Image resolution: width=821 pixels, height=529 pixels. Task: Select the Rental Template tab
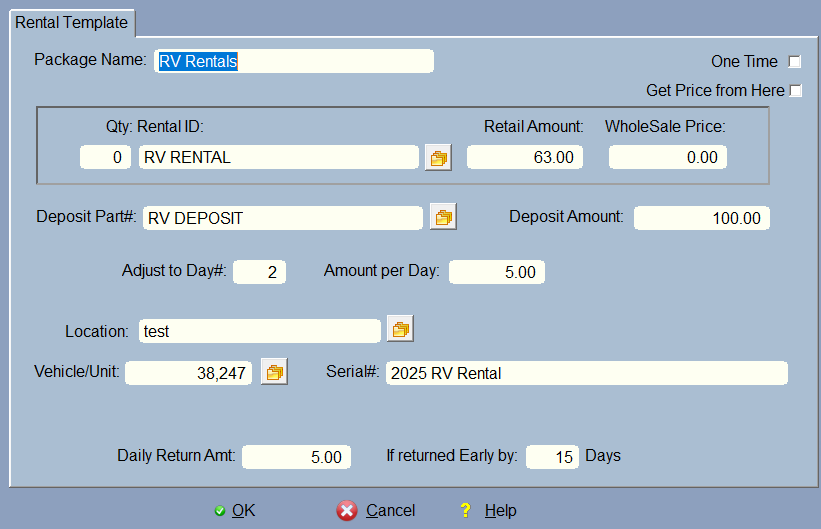pyautogui.click(x=72, y=23)
